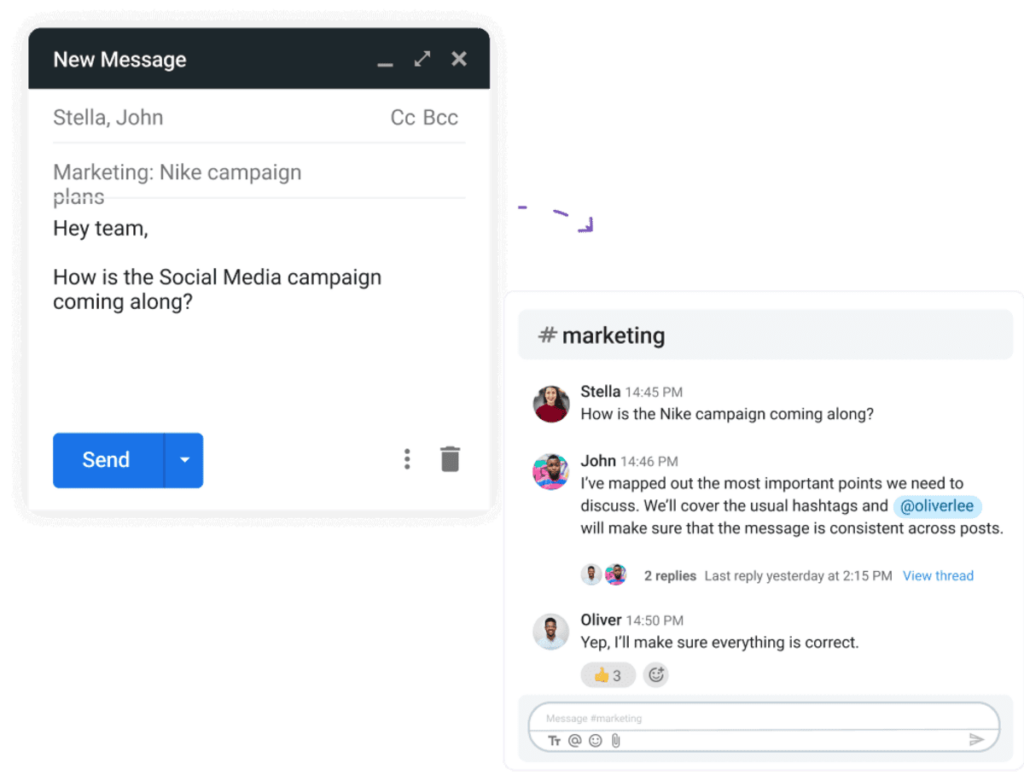Expand the thread under John's message
The image size is (1024, 781).
(x=670, y=575)
